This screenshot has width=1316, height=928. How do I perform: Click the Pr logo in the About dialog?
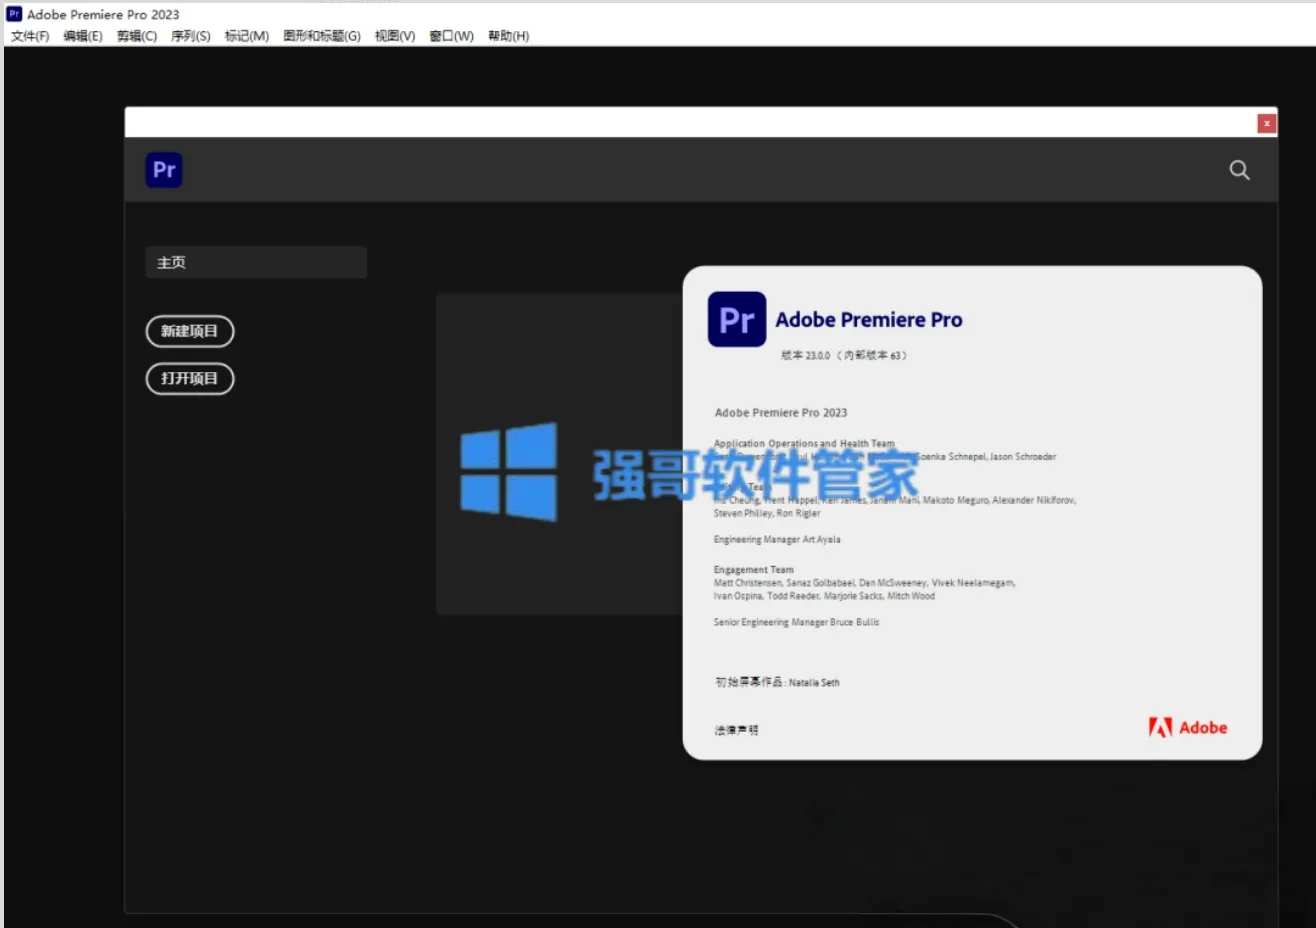(x=737, y=319)
